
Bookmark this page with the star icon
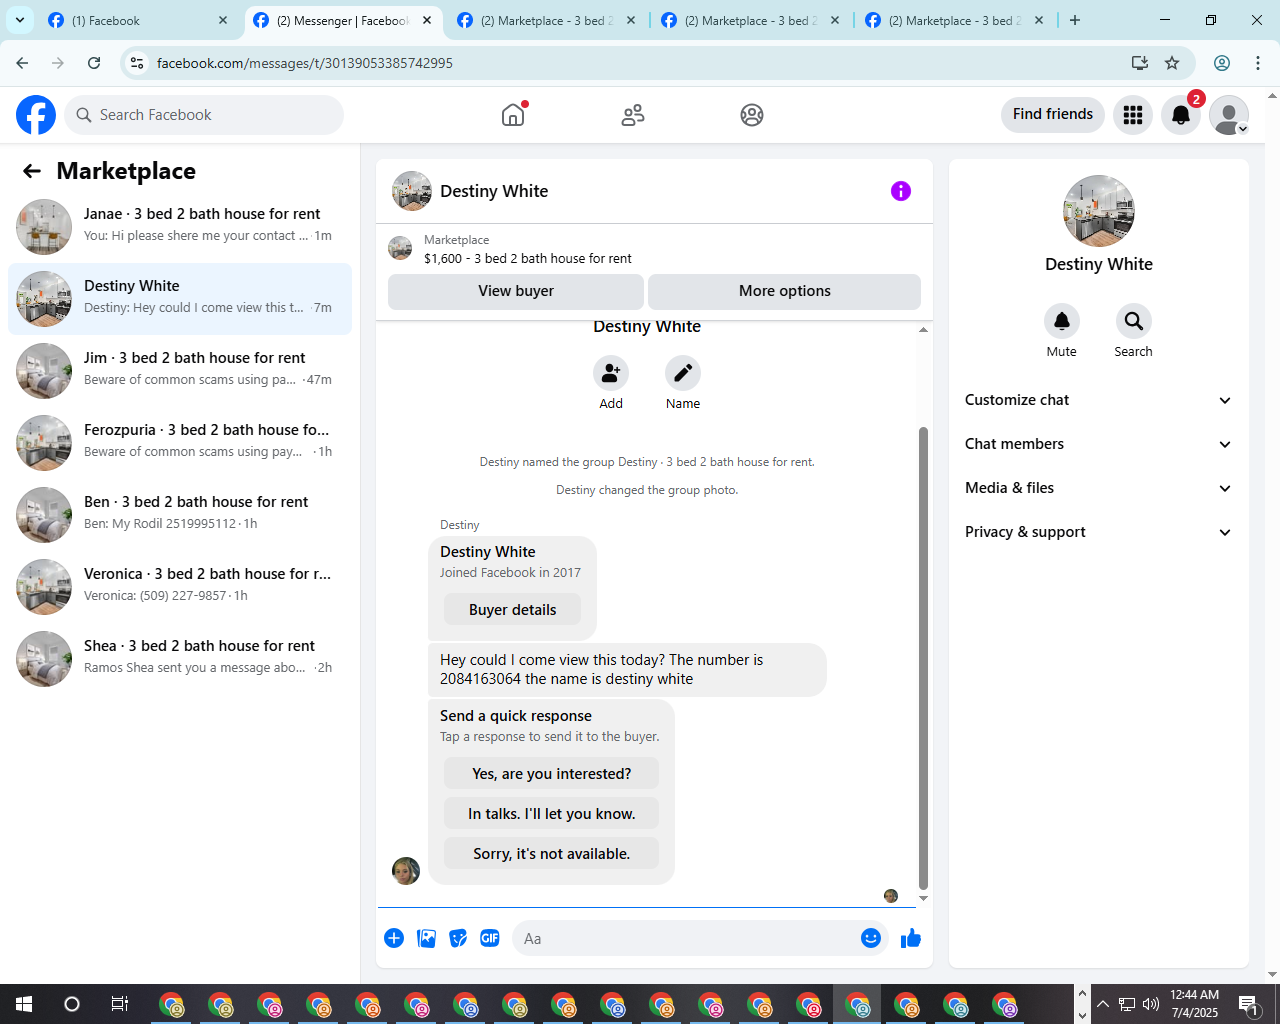click(1172, 63)
